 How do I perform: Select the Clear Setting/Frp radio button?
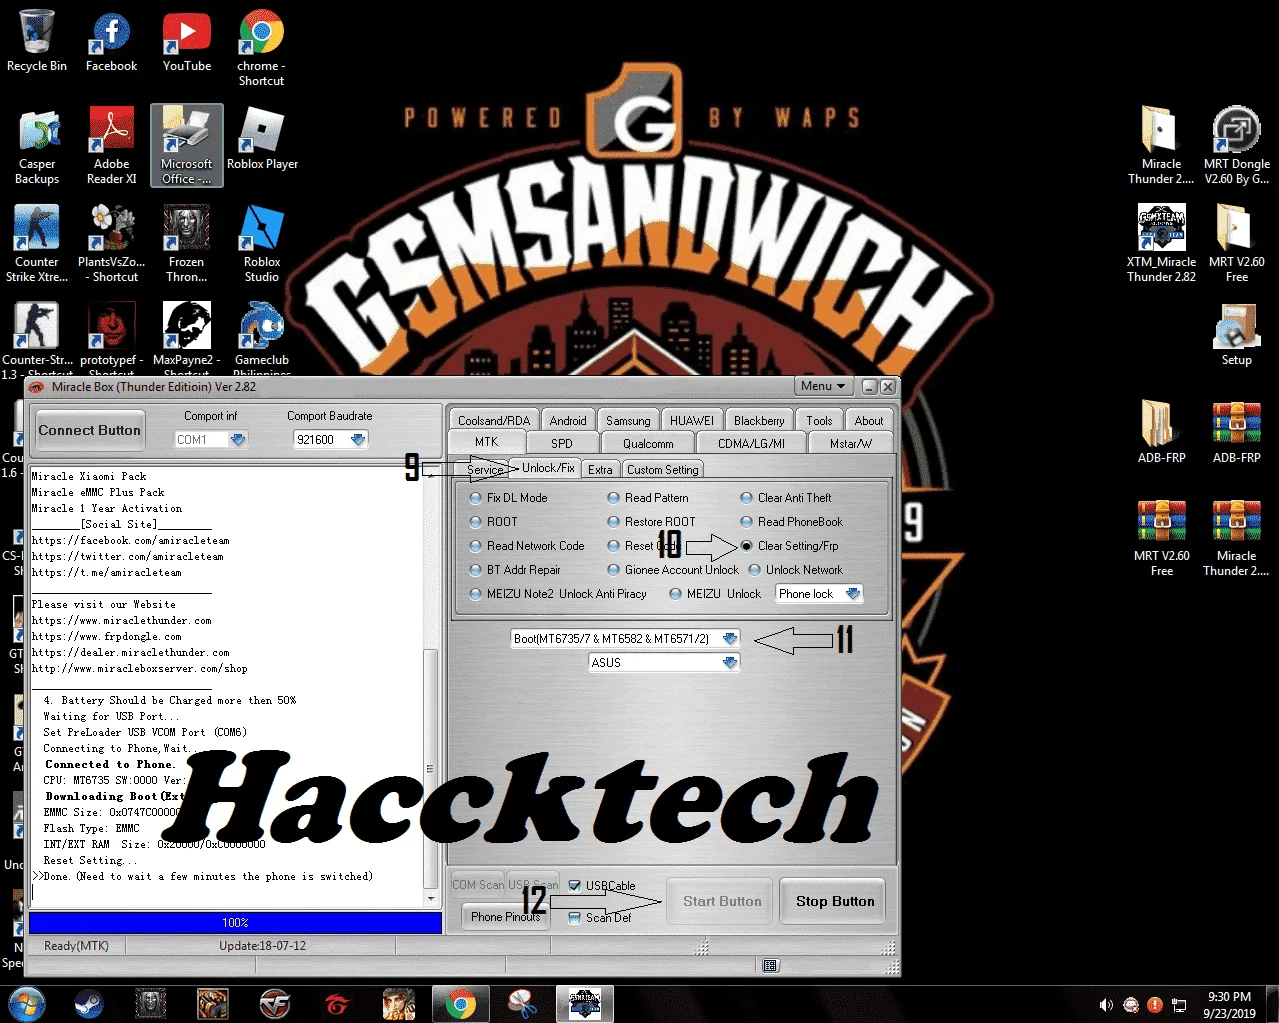[x=747, y=545]
